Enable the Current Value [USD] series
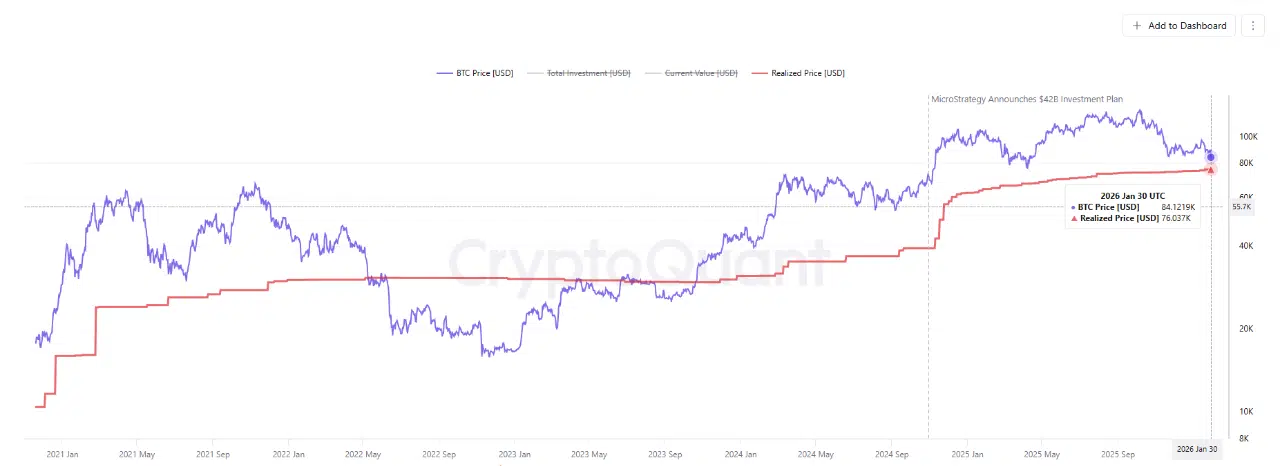 click(702, 73)
